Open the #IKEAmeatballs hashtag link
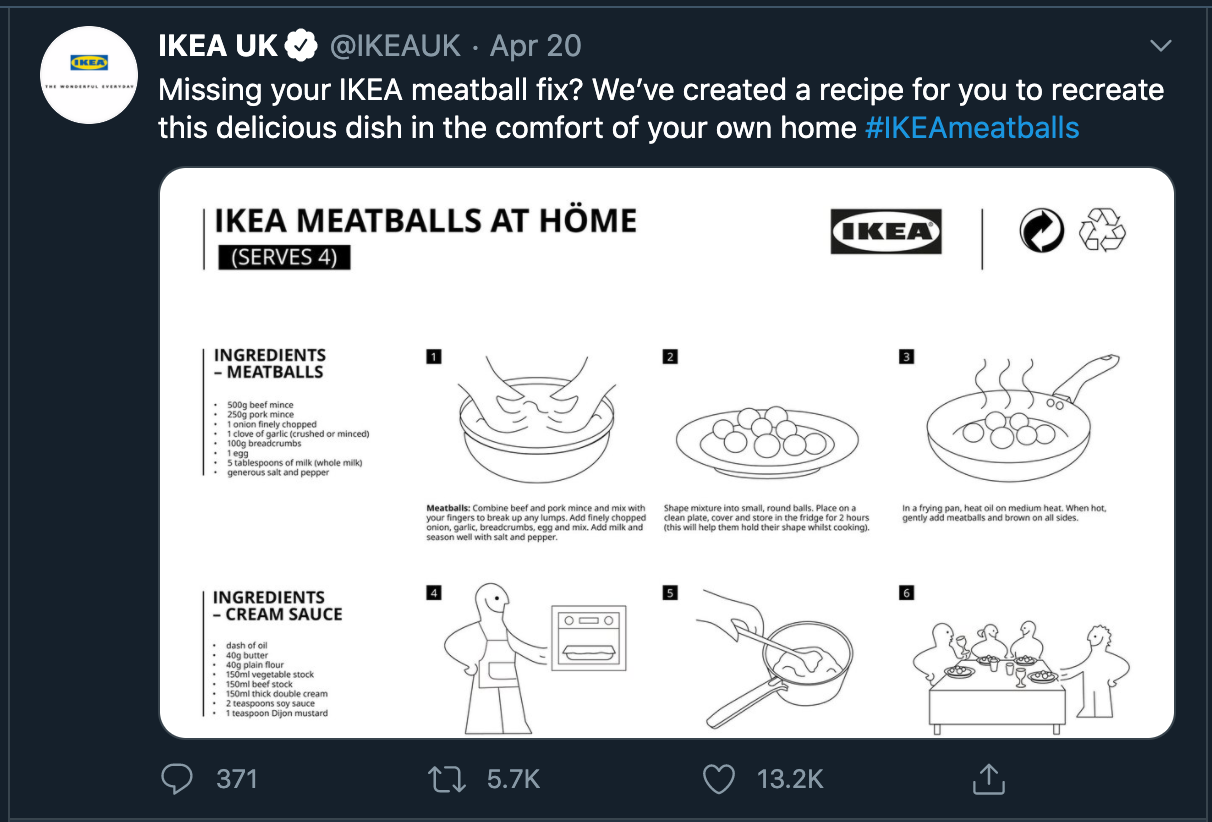 click(972, 128)
